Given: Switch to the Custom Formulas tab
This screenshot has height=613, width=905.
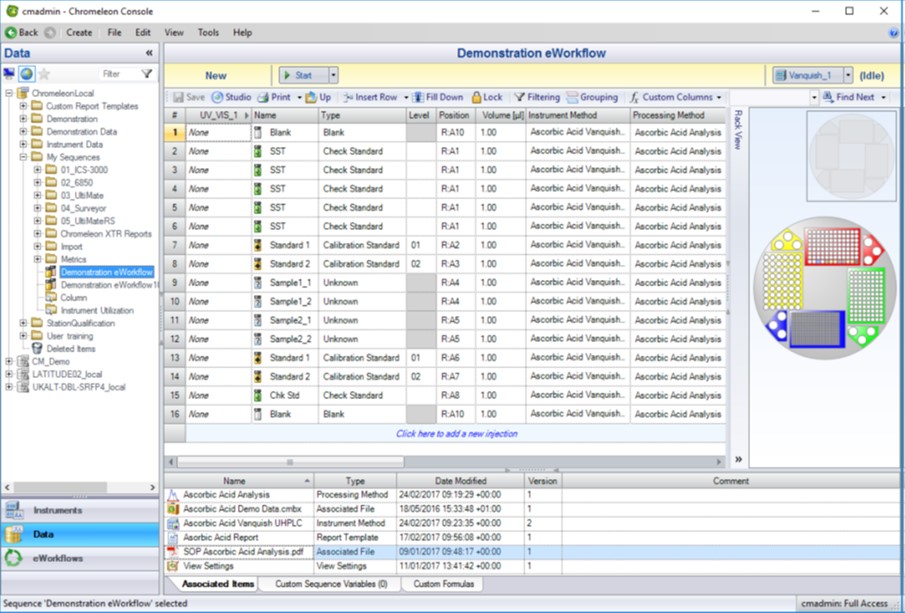Looking at the screenshot, I should click(x=444, y=584).
